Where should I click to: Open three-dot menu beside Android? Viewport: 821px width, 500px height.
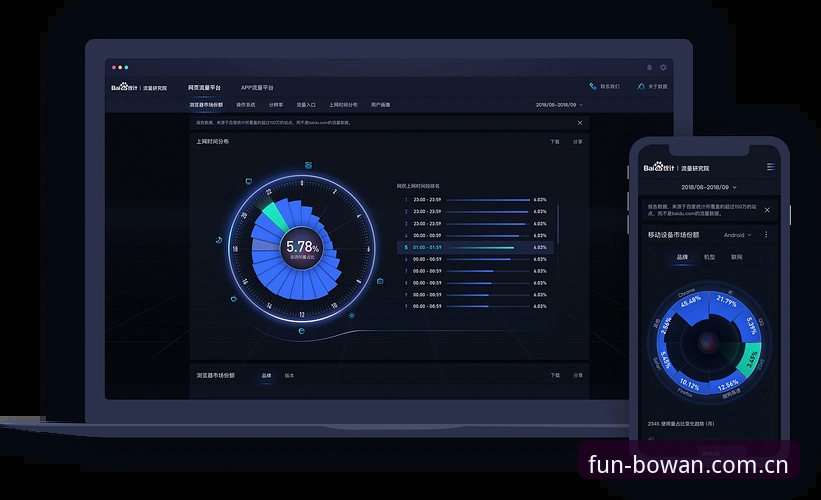point(766,235)
